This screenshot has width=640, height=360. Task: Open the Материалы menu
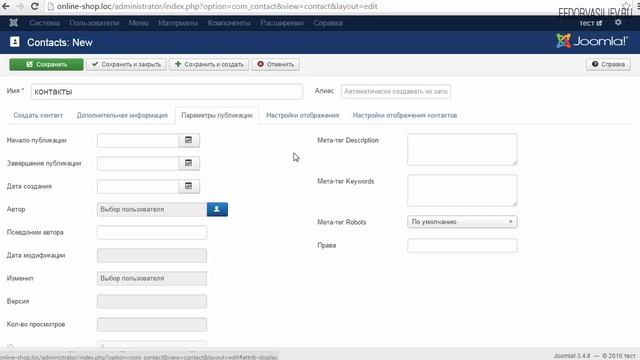point(178,23)
